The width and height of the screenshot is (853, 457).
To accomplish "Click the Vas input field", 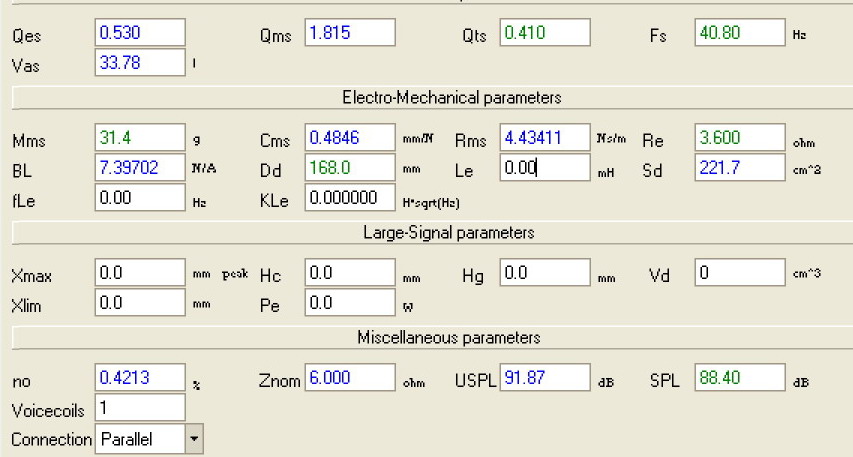I will point(140,63).
